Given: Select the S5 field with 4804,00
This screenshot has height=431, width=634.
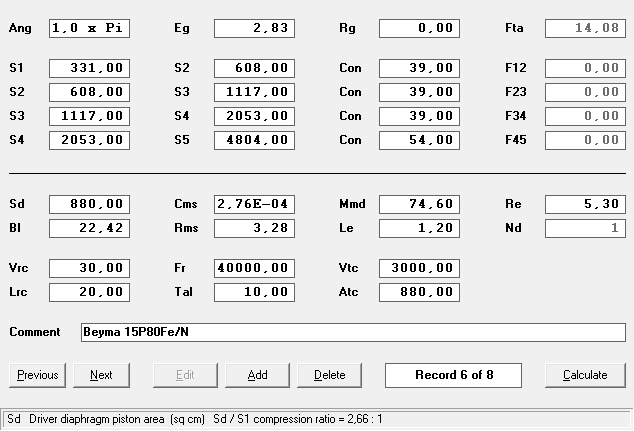Looking at the screenshot, I should click(x=254, y=140).
